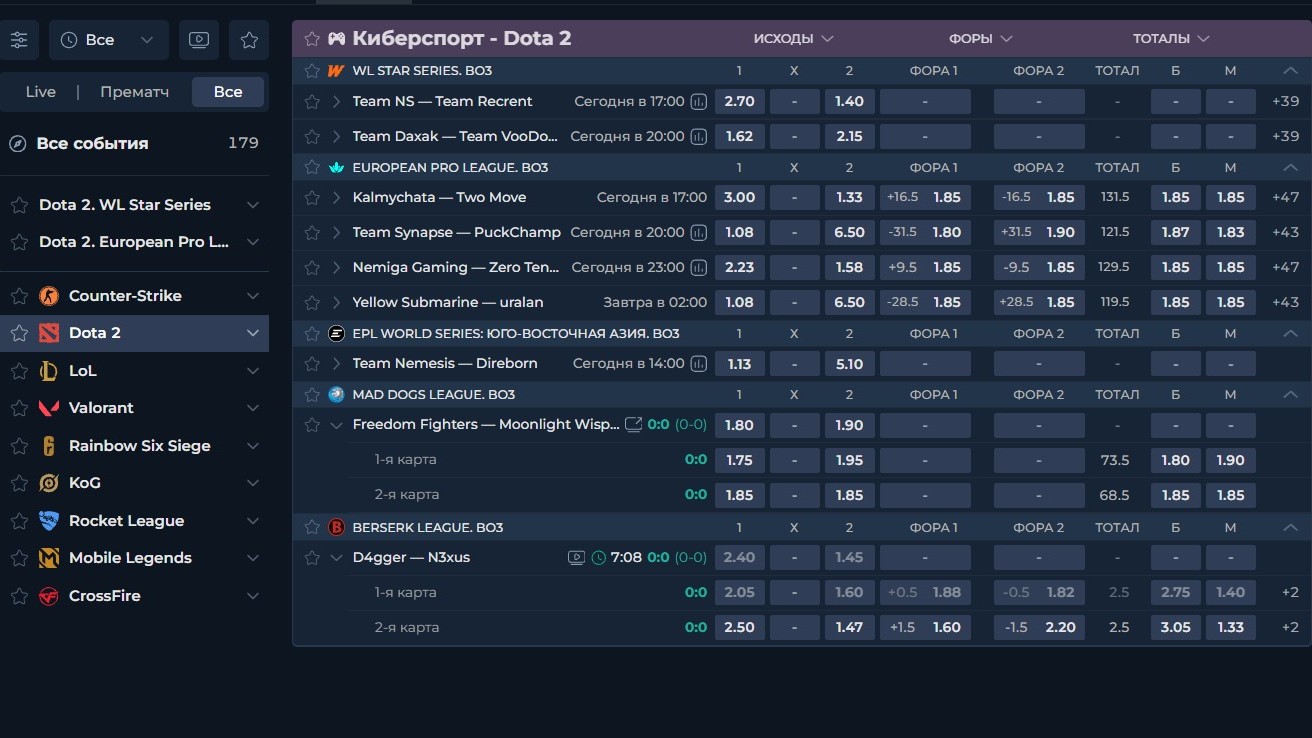This screenshot has height=738, width=1312.
Task: Open statistics icon for Team Nemesis match
Action: pyautogui.click(x=698, y=363)
